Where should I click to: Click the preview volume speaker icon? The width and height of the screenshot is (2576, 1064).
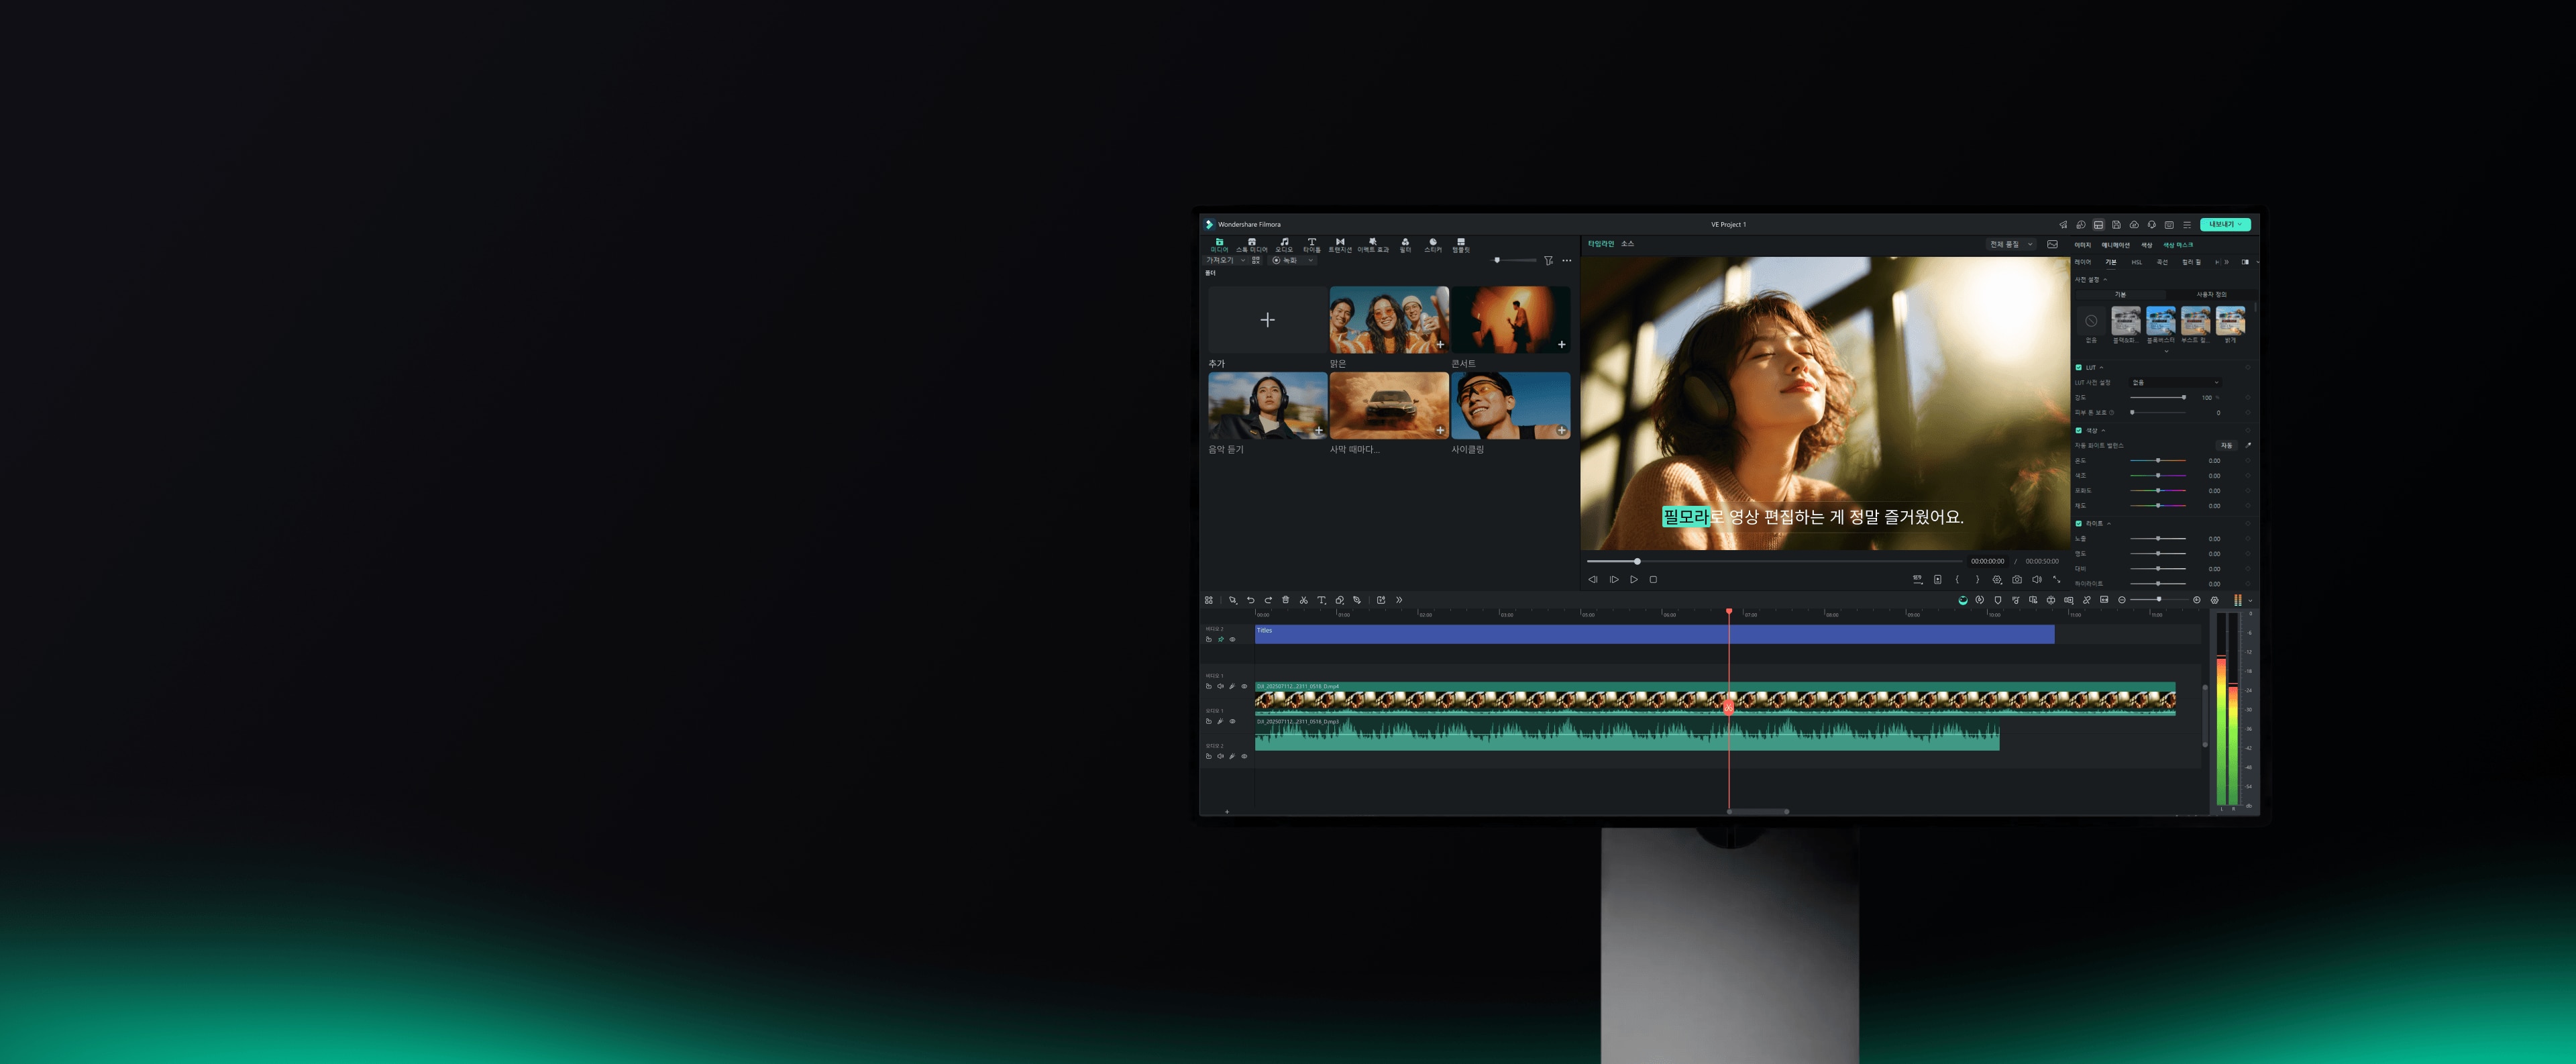2037,579
